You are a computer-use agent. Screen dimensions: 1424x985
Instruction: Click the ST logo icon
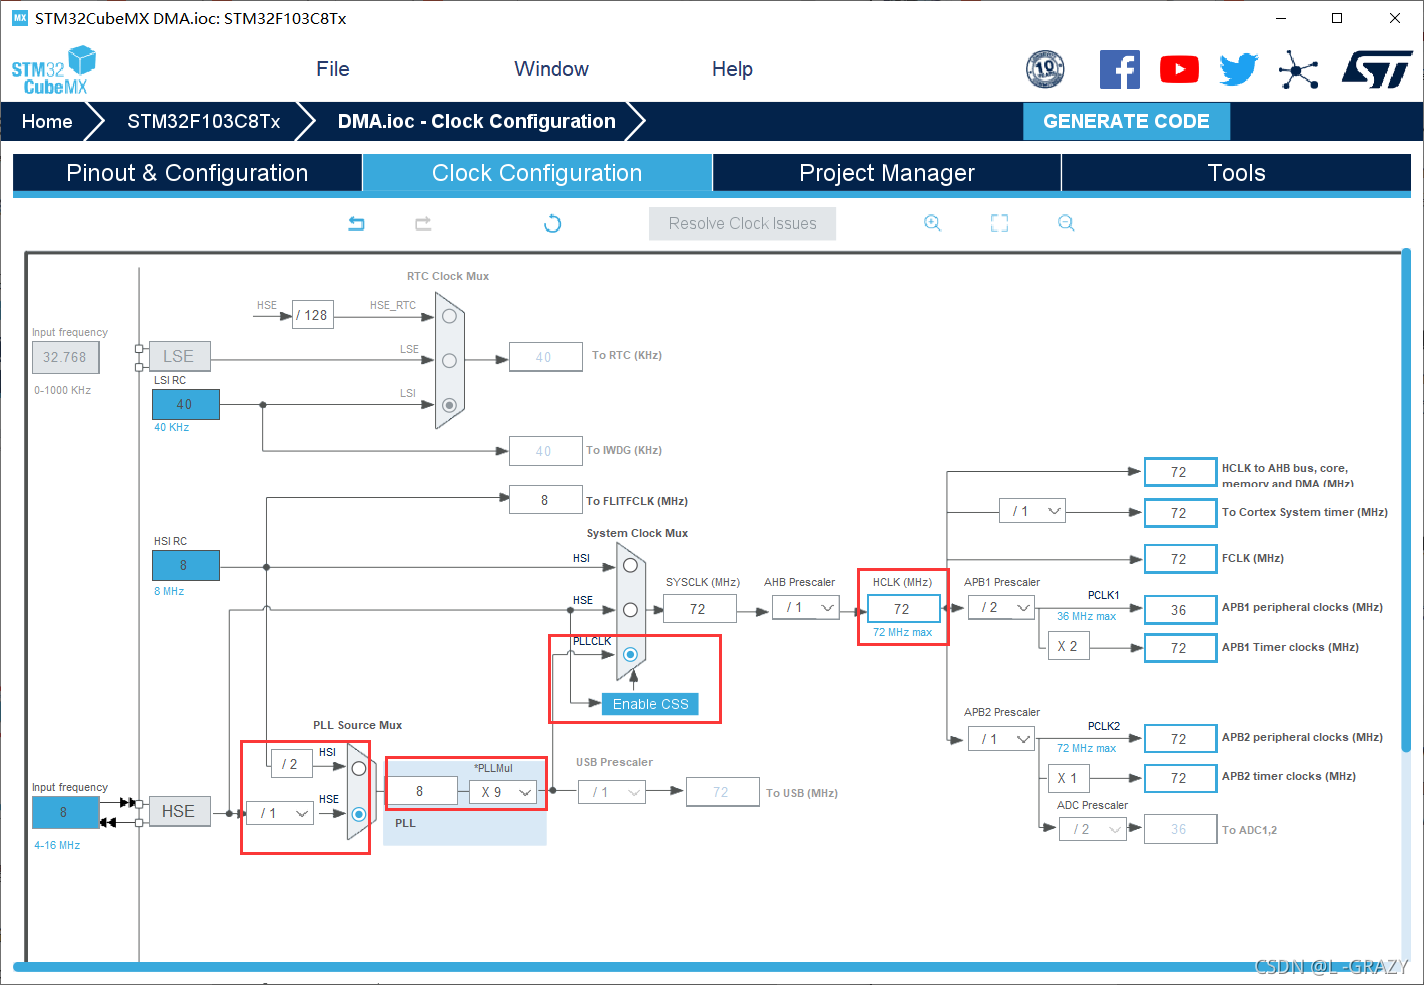pyautogui.click(x=1377, y=69)
